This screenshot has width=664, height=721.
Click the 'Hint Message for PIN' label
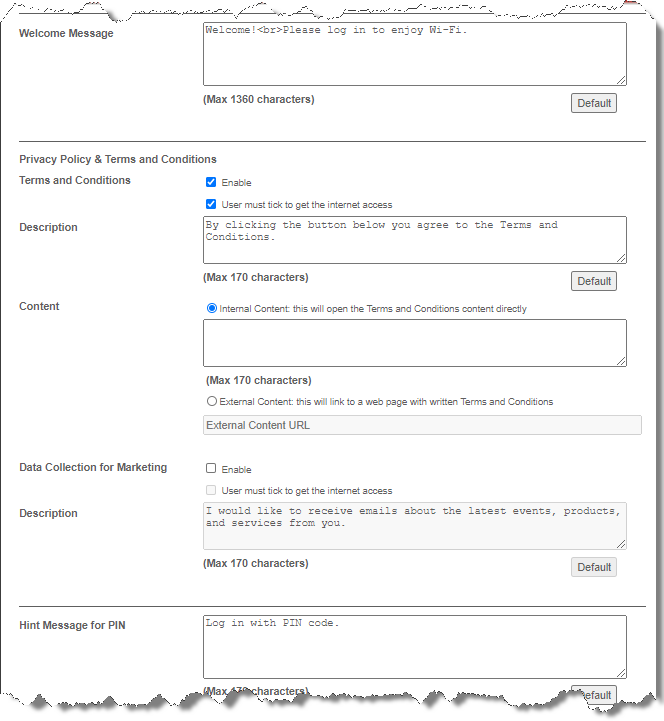tap(72, 625)
